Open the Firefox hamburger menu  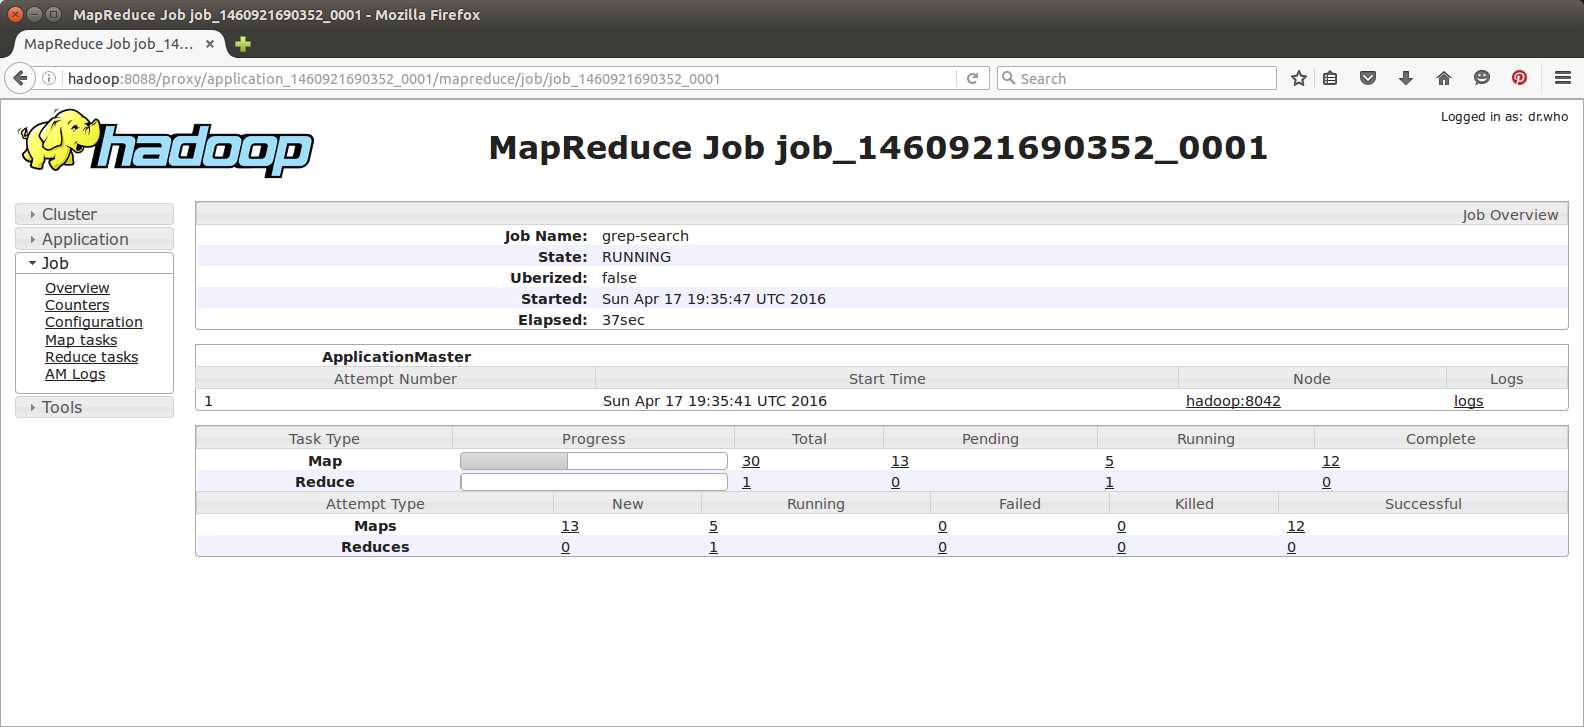tap(1563, 78)
